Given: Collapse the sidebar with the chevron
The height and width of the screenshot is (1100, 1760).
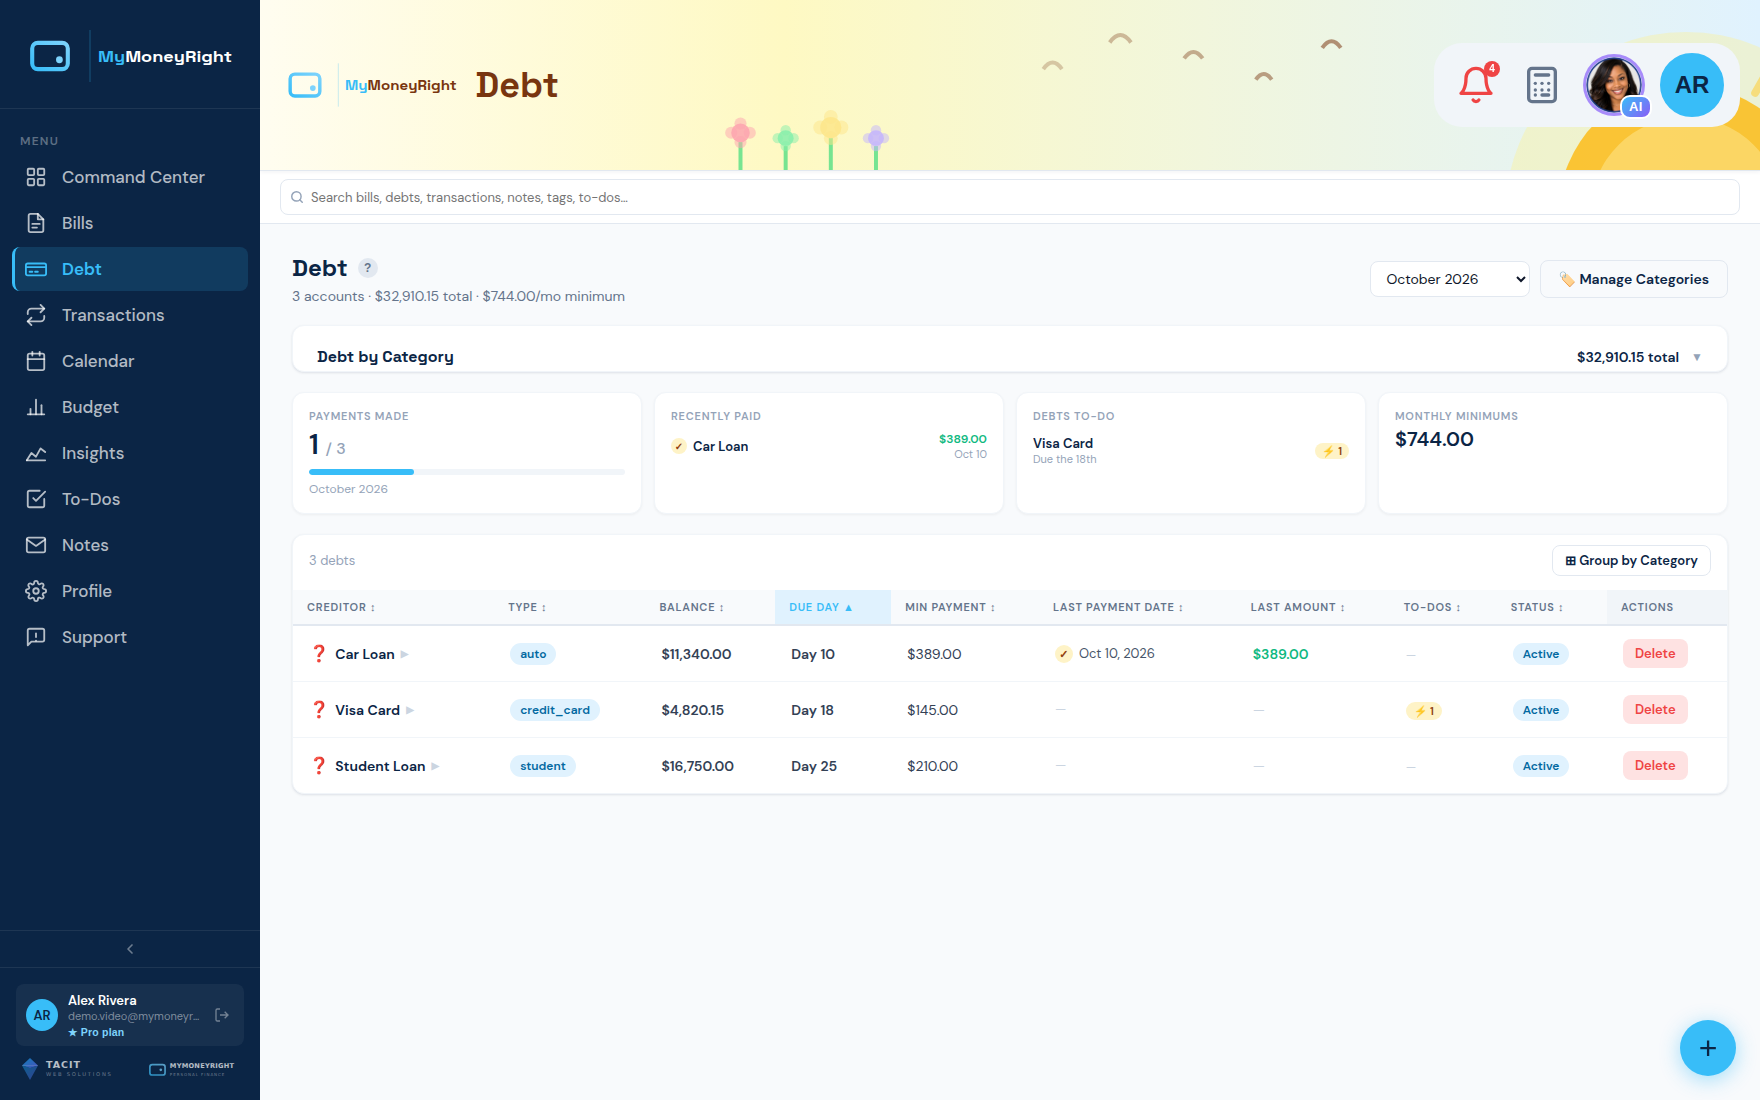Looking at the screenshot, I should click(130, 949).
